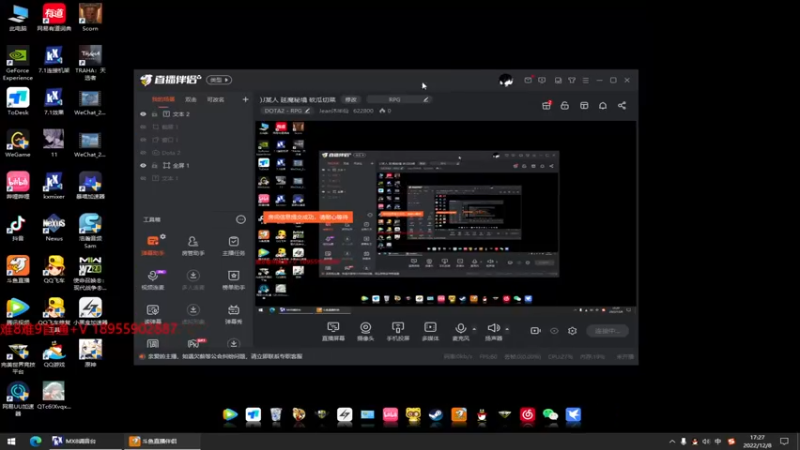800x450 pixels.
Task: Toggle lock on 文本 2 source
Action: 155,114
